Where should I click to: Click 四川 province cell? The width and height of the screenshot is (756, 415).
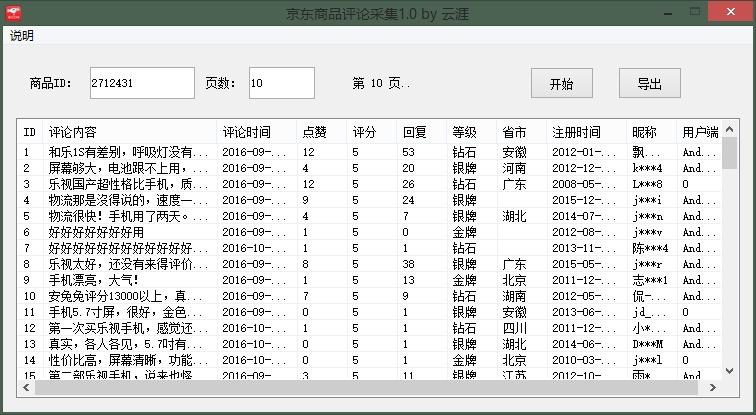click(514, 328)
